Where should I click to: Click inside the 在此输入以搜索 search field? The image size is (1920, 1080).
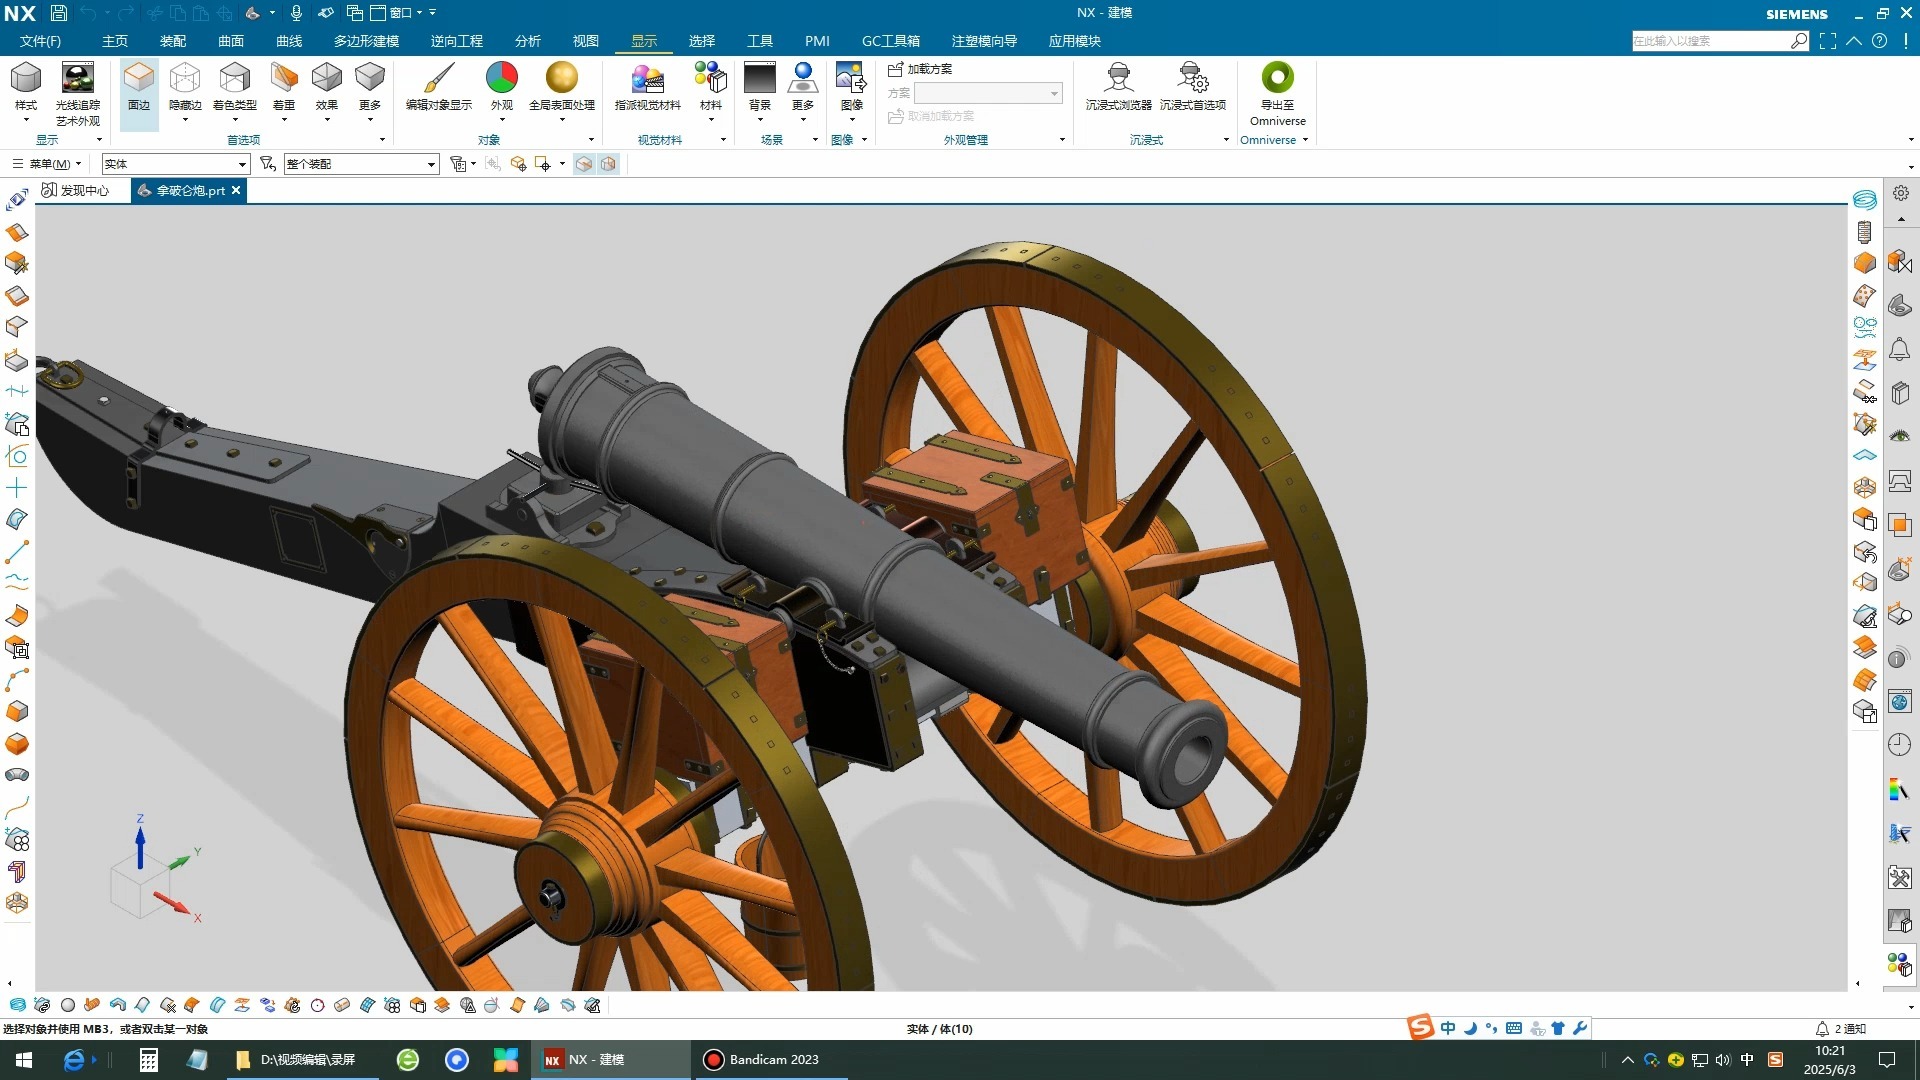[x=1710, y=41]
